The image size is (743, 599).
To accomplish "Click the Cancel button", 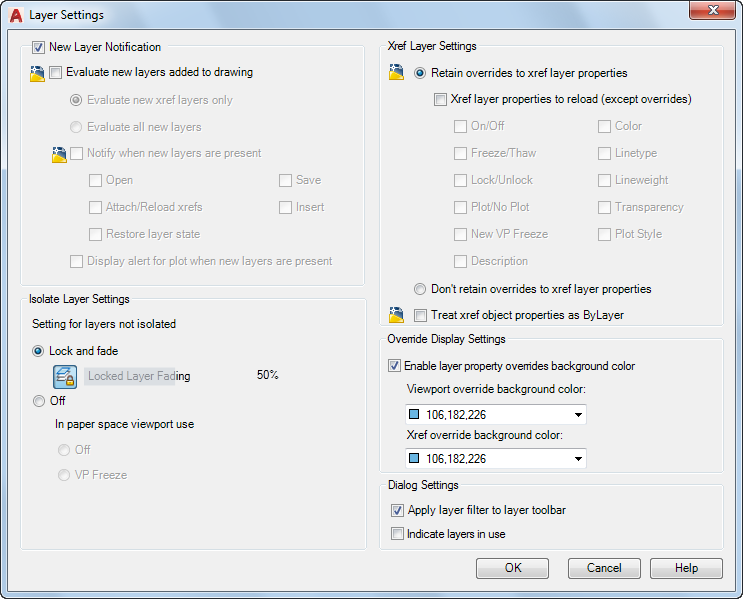I will point(604,568).
